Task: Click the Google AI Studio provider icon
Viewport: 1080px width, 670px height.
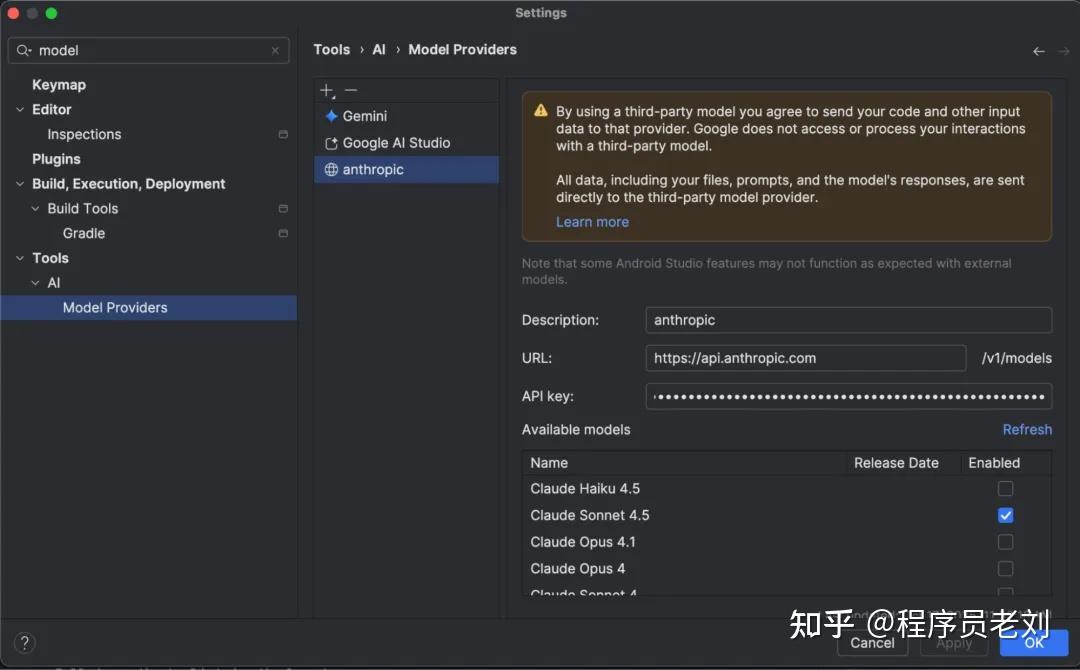Action: pyautogui.click(x=331, y=143)
